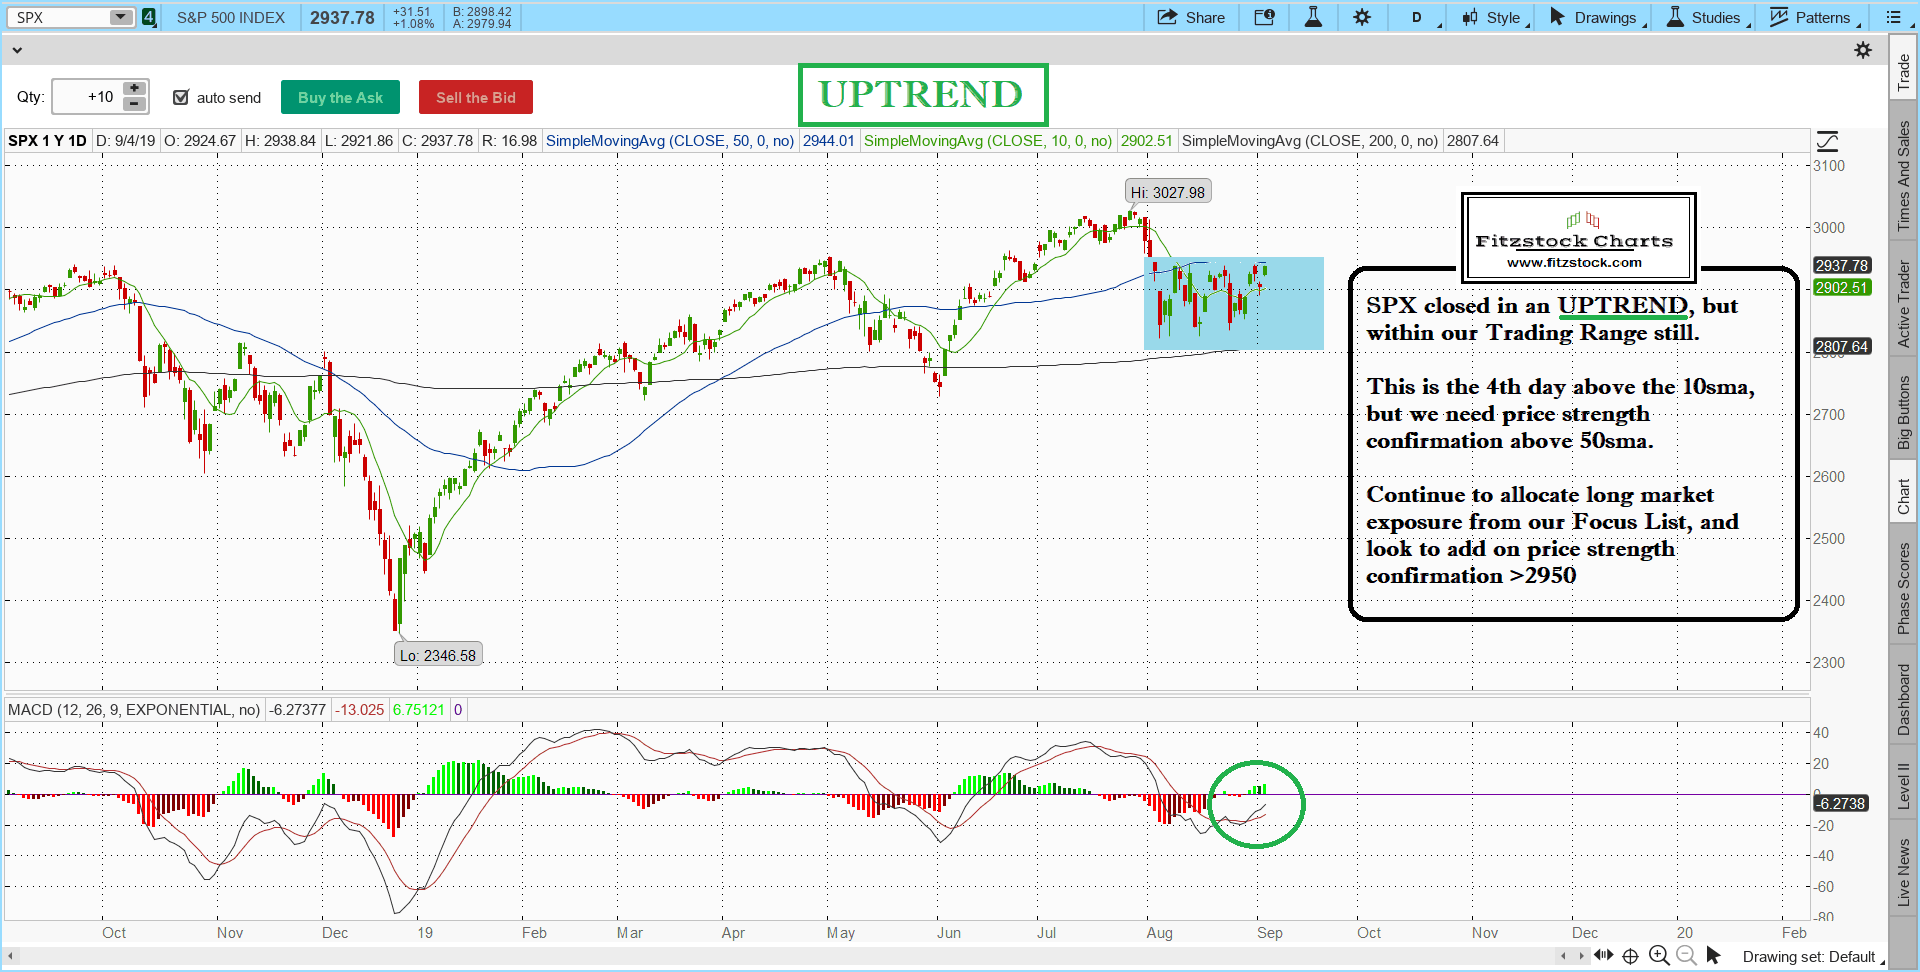Screen dimensions: 1920x972
Task: Open the Share menu
Action: point(1192,17)
